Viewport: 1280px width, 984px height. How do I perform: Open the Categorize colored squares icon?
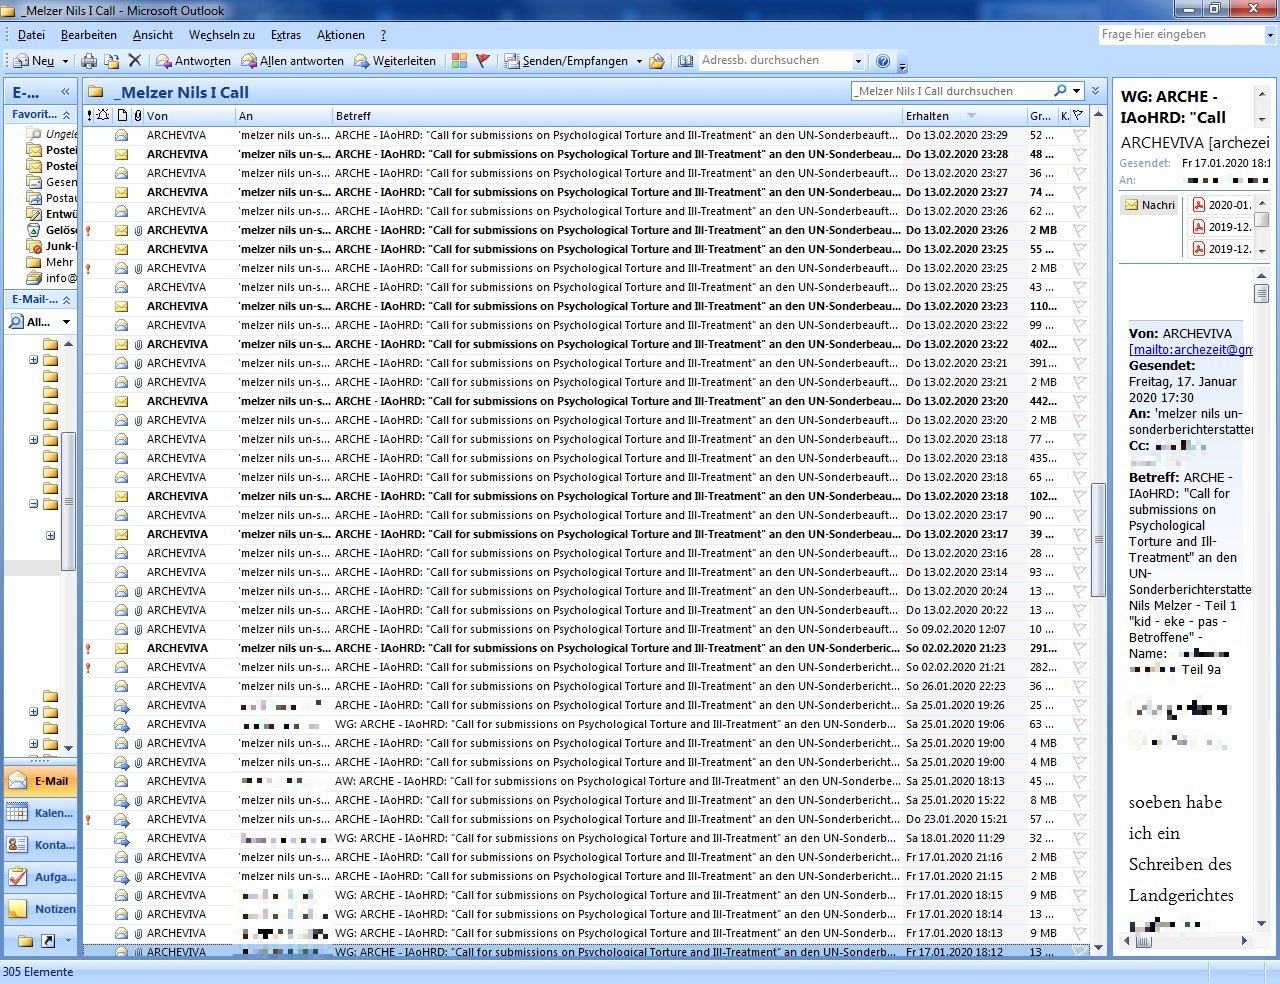pos(459,61)
